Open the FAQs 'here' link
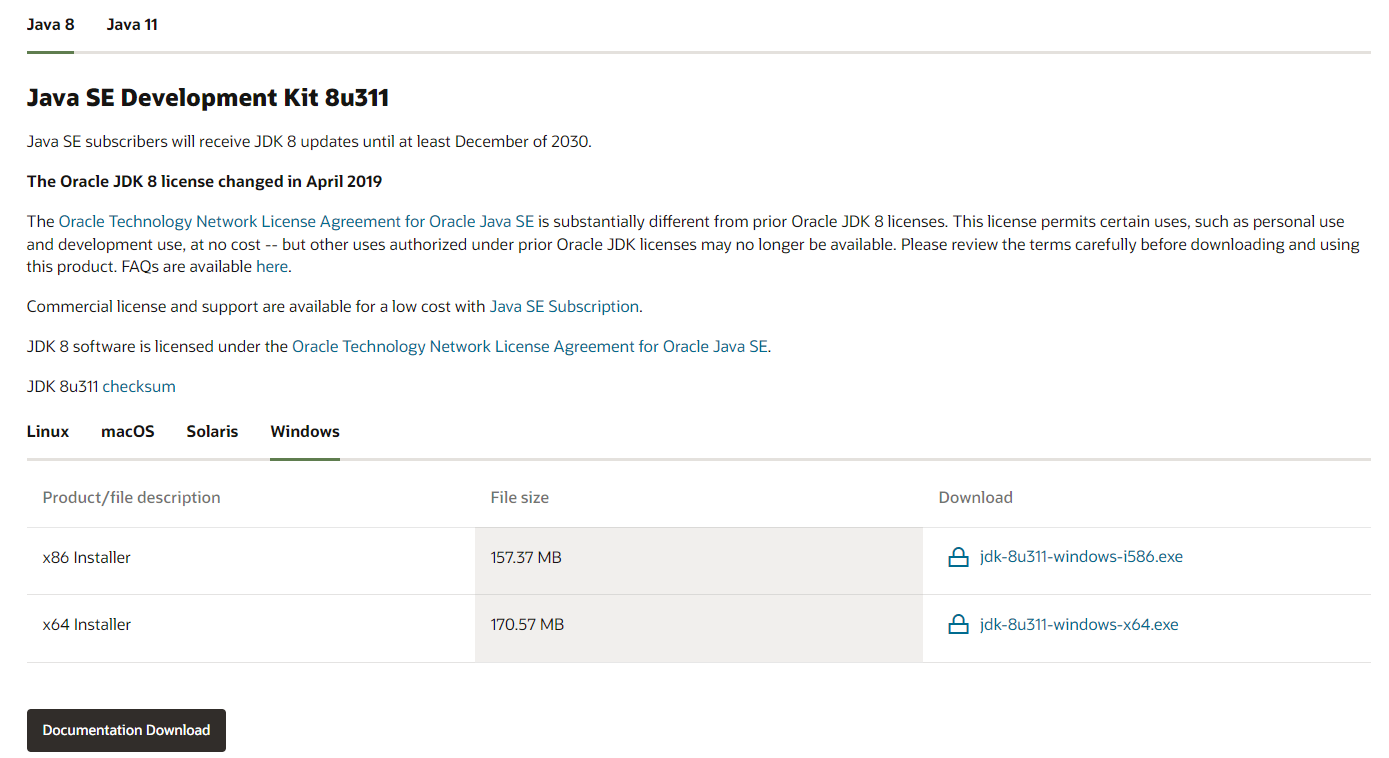 click(x=272, y=267)
